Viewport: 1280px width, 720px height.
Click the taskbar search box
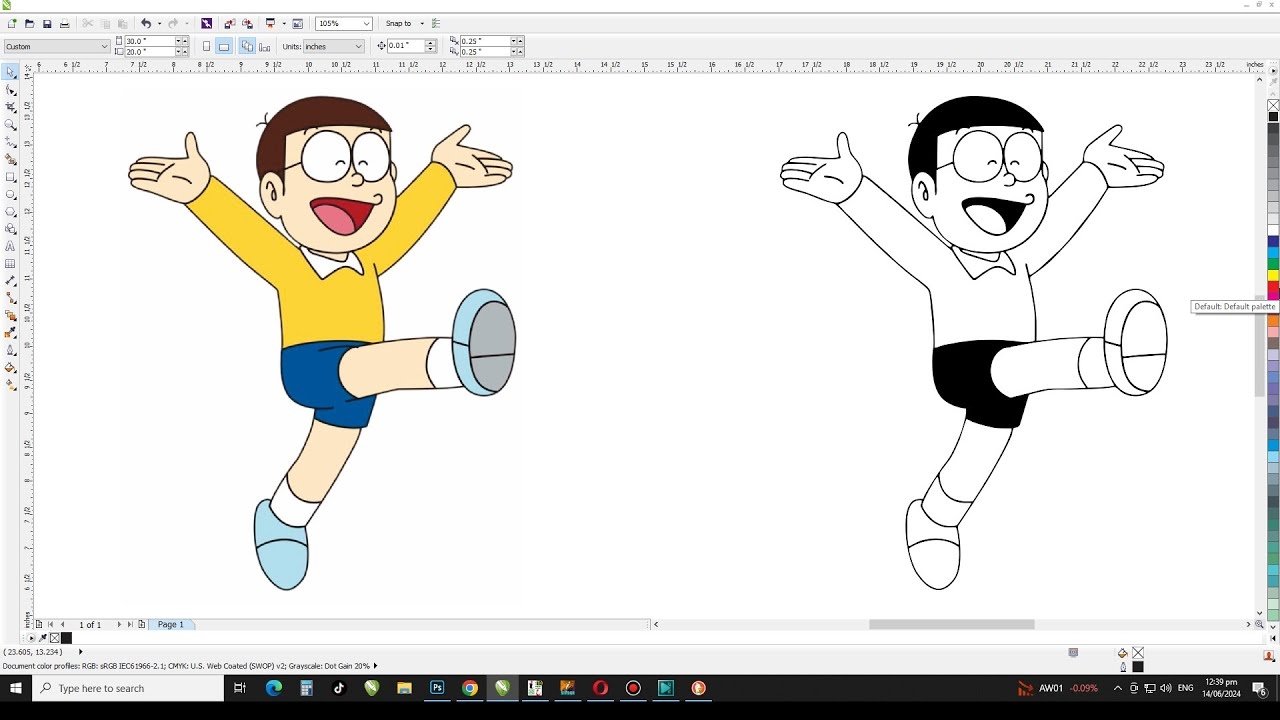128,688
